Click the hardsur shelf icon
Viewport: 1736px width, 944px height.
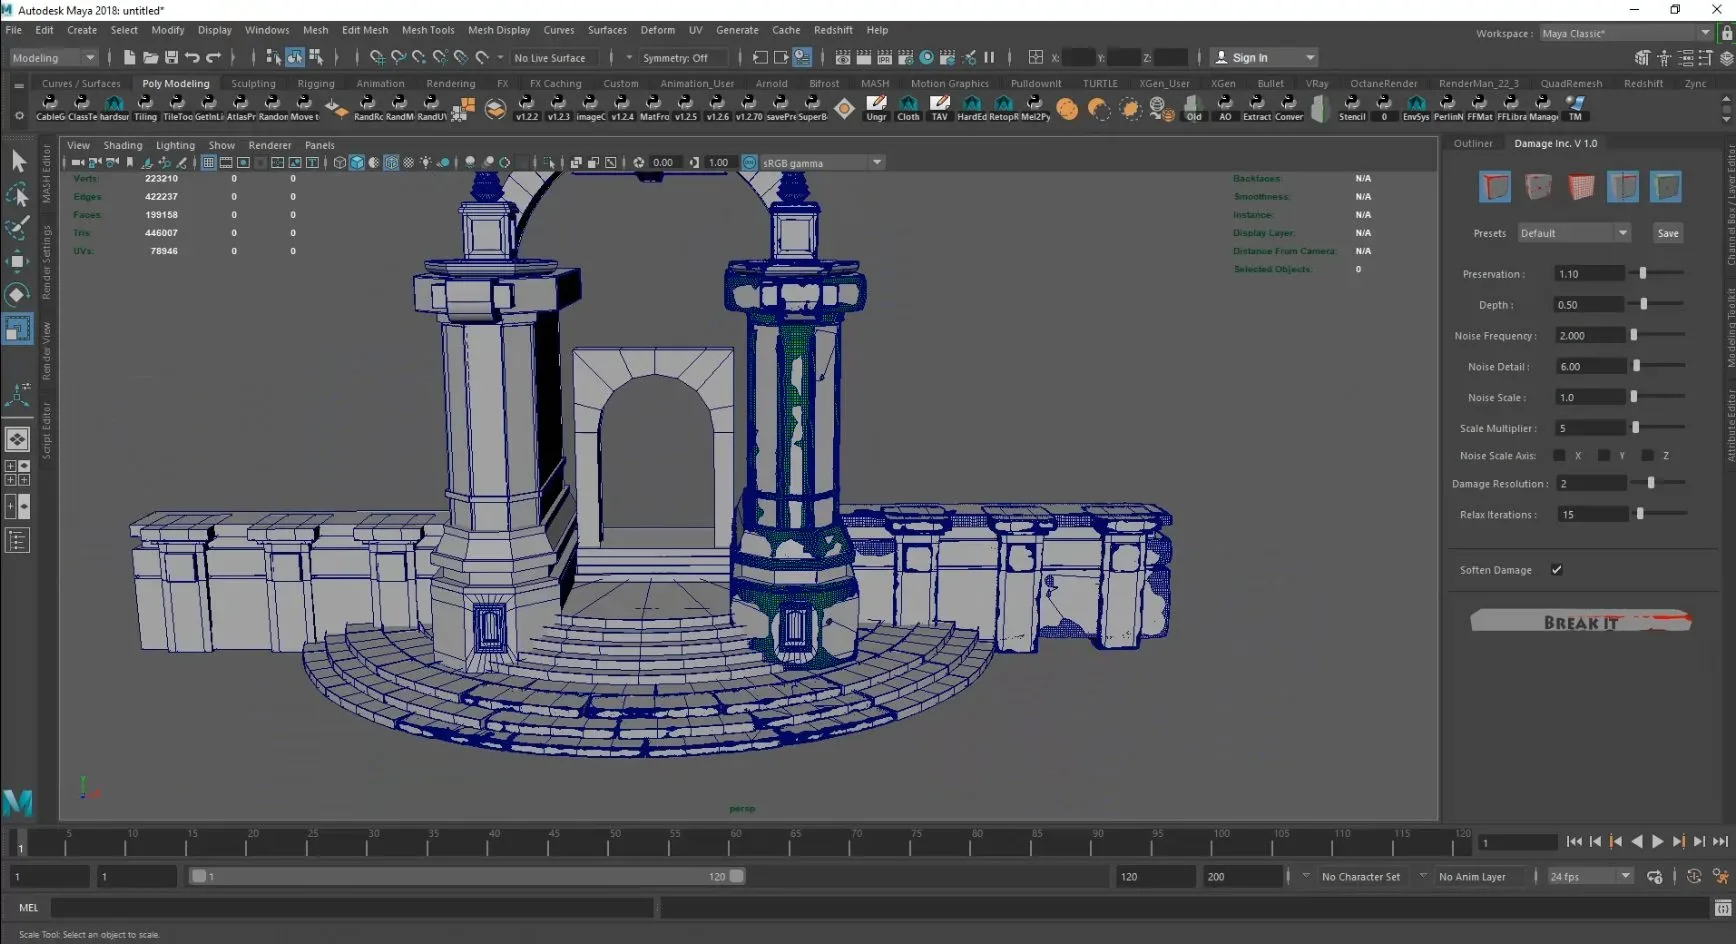coord(114,105)
